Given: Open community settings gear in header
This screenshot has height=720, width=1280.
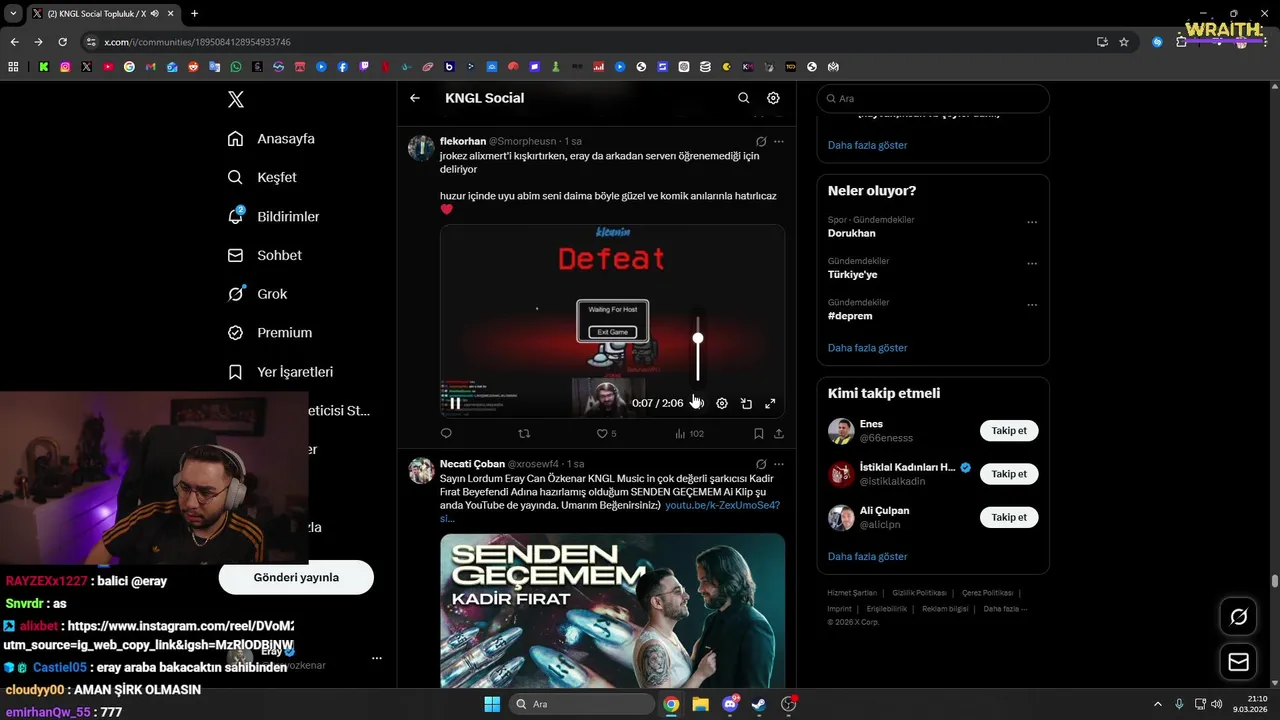Looking at the screenshot, I should (x=773, y=98).
